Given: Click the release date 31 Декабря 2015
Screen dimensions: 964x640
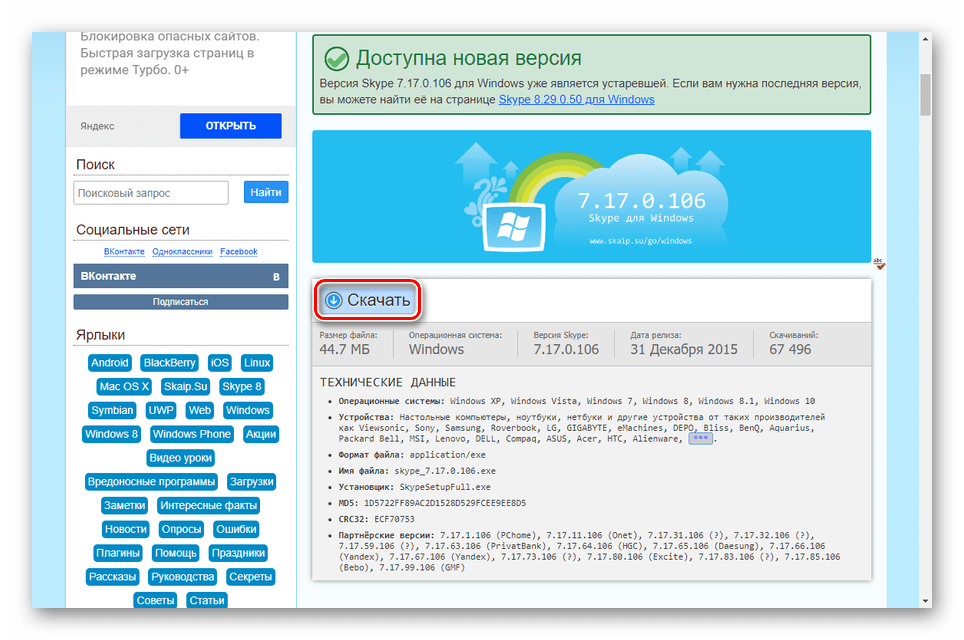Looking at the screenshot, I should click(684, 350).
